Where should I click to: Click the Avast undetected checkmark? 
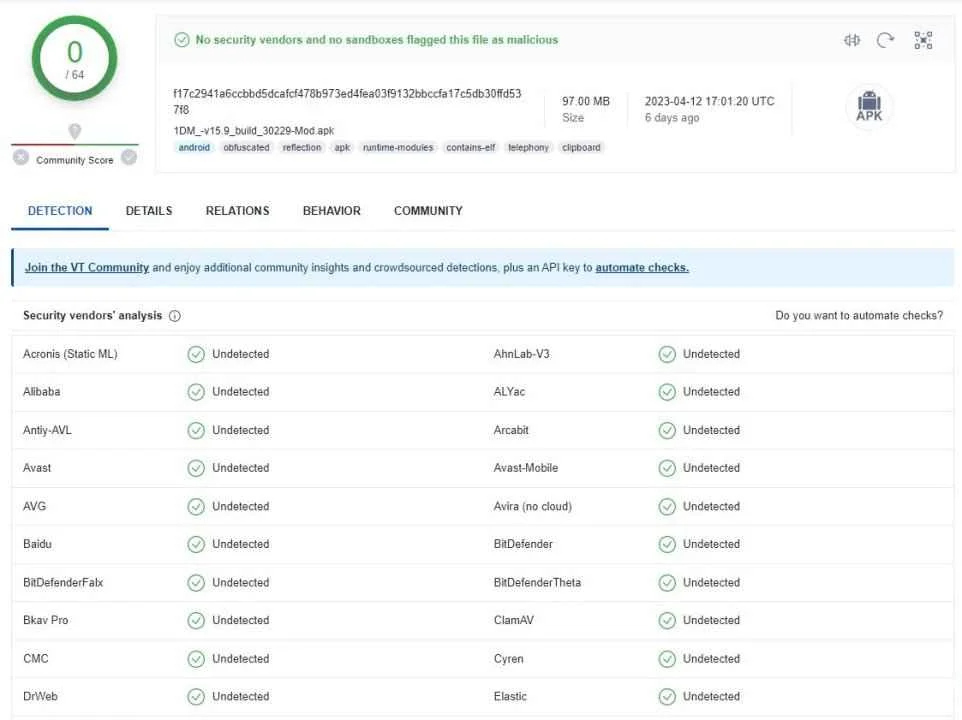click(x=196, y=469)
